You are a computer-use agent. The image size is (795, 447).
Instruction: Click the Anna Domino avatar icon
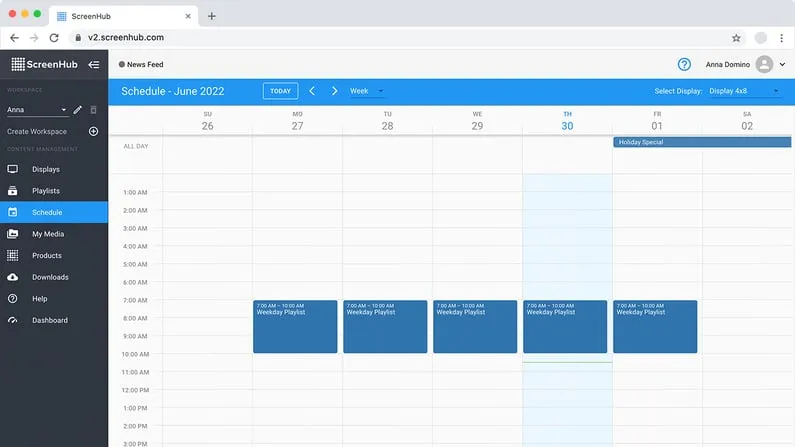pyautogui.click(x=764, y=64)
